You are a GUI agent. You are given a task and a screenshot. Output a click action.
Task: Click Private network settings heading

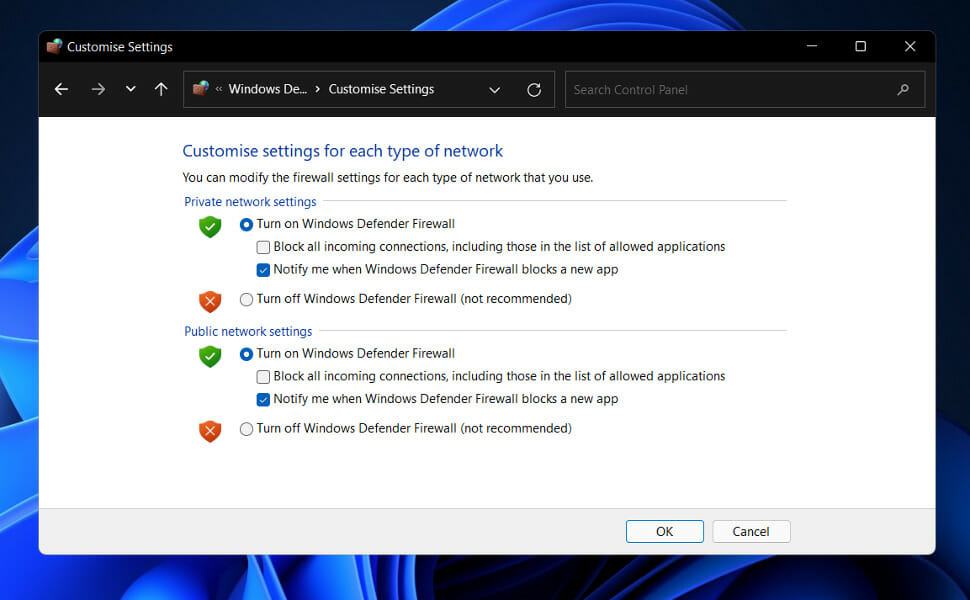coord(250,202)
